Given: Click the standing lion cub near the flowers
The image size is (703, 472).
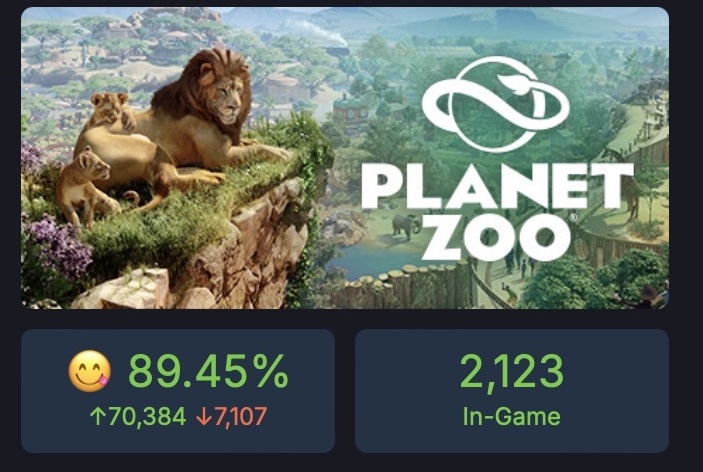Looking at the screenshot, I should [87, 187].
